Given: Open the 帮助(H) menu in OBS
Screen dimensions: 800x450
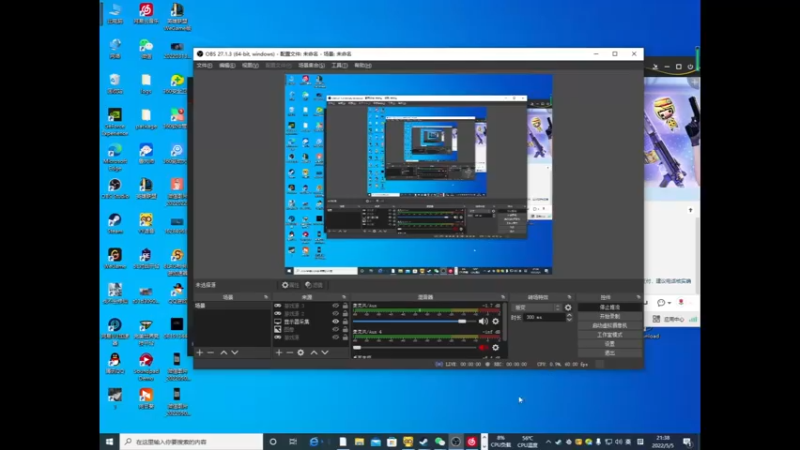Looking at the screenshot, I should (363, 65).
